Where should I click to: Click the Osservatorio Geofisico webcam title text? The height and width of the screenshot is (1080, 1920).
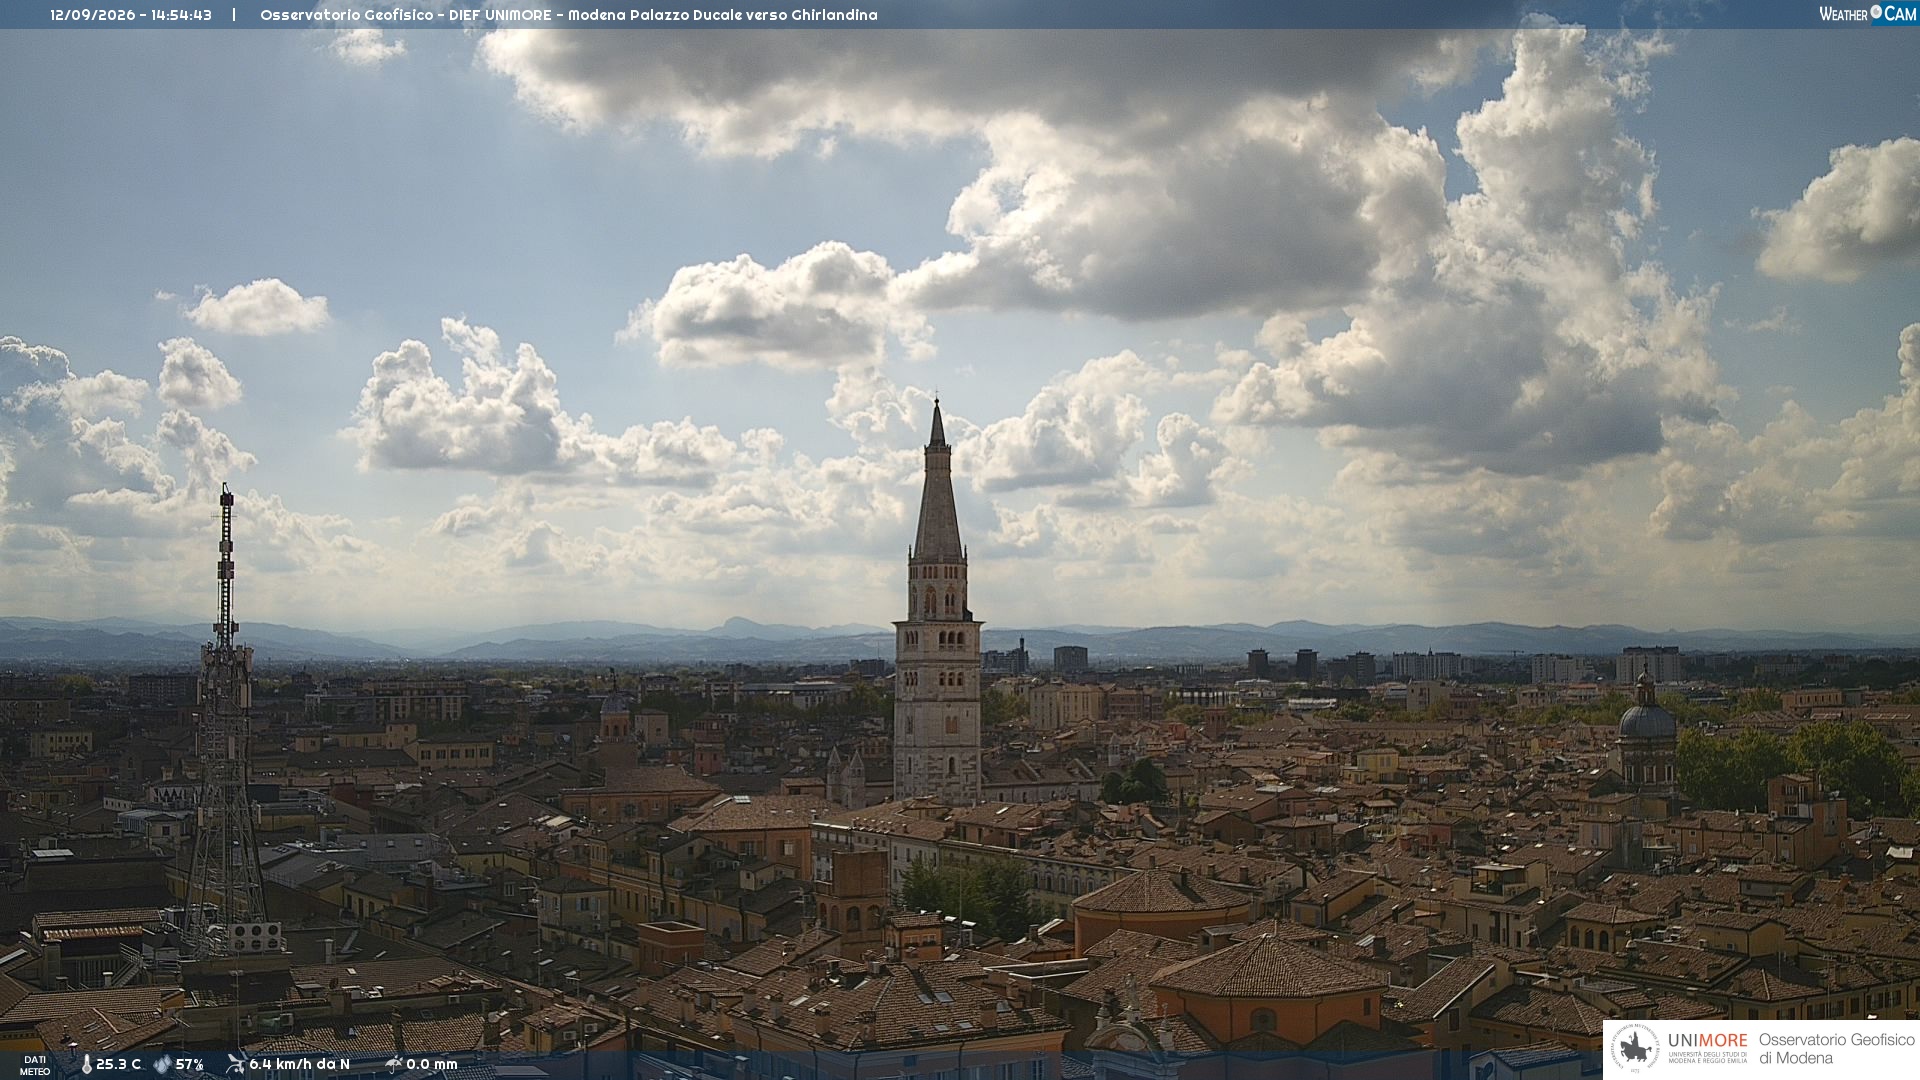[568, 15]
